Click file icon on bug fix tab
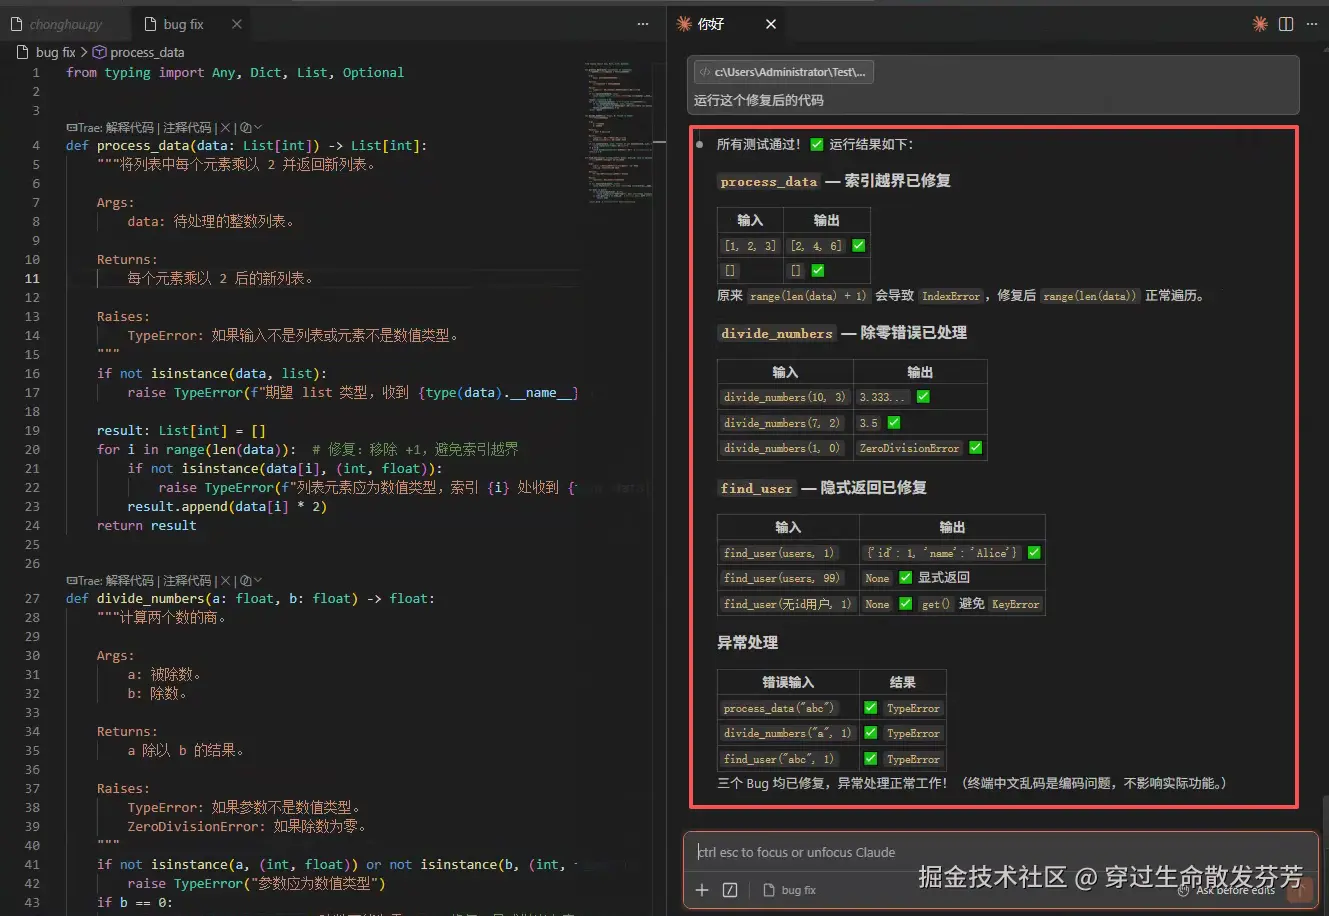This screenshot has width=1329, height=916. (x=151, y=24)
